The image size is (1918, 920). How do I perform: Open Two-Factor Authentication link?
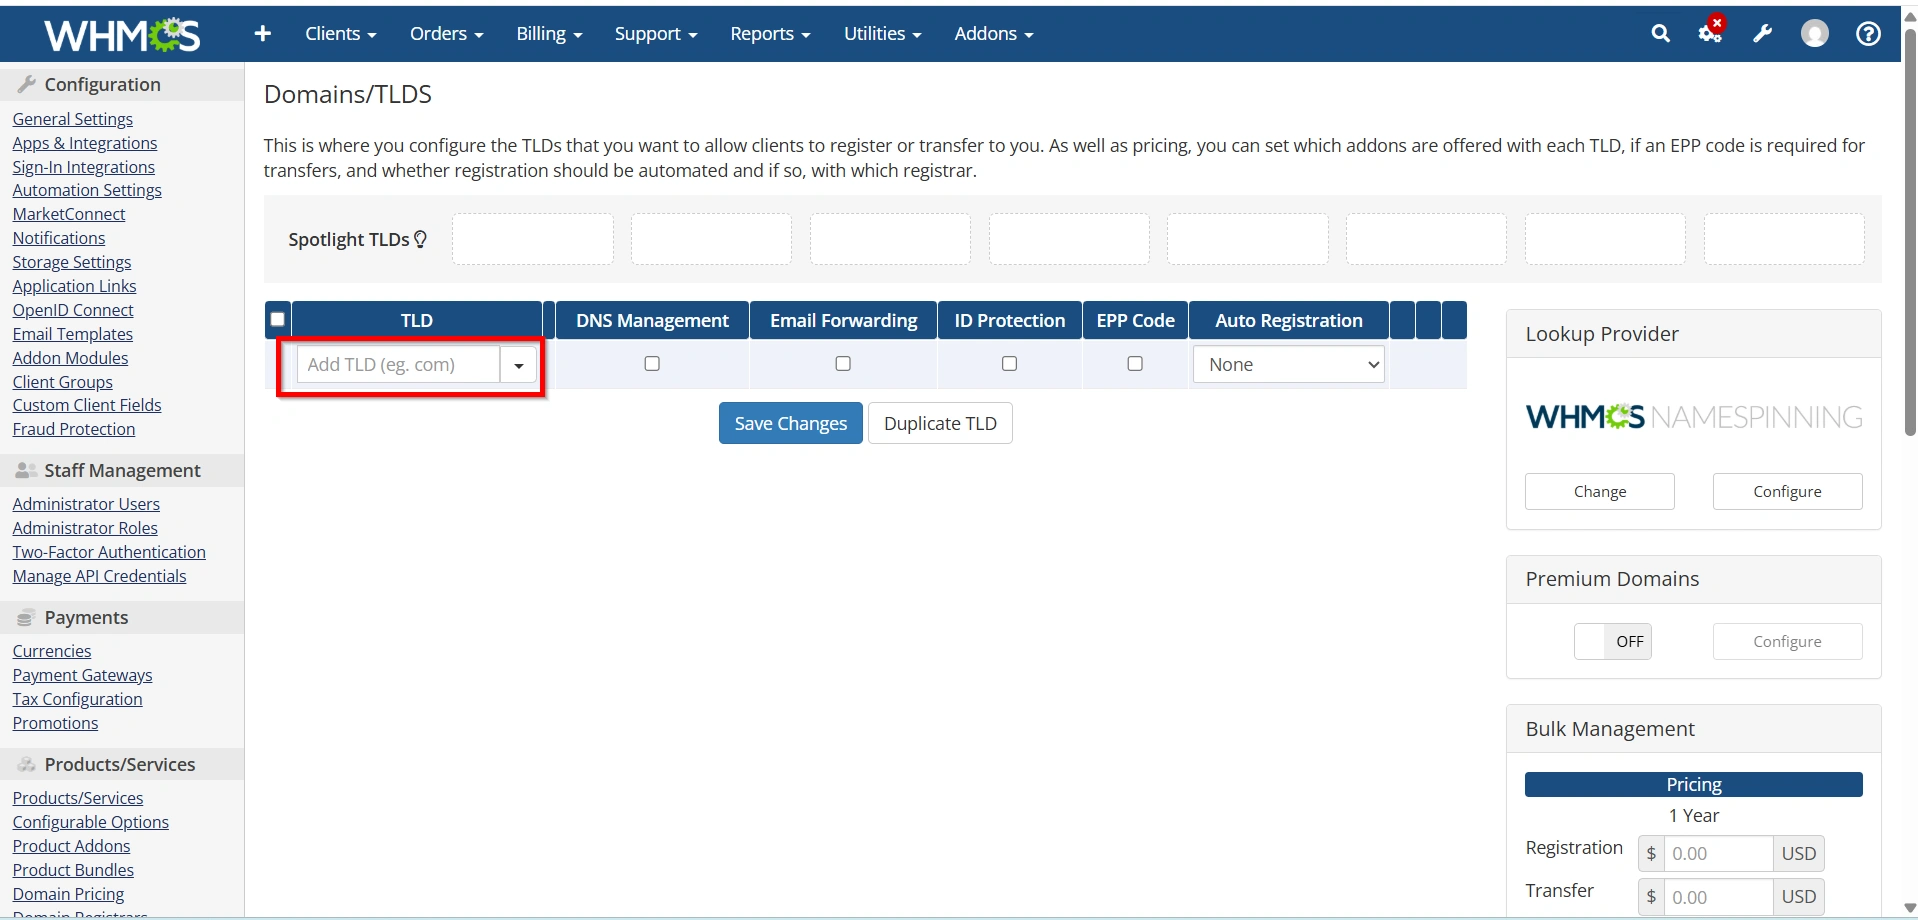pos(109,552)
